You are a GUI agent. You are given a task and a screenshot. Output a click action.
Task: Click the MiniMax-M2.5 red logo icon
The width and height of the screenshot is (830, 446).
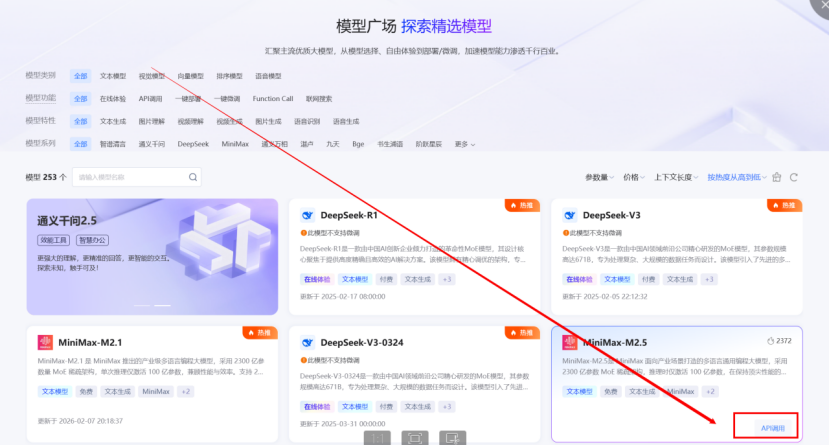570,342
